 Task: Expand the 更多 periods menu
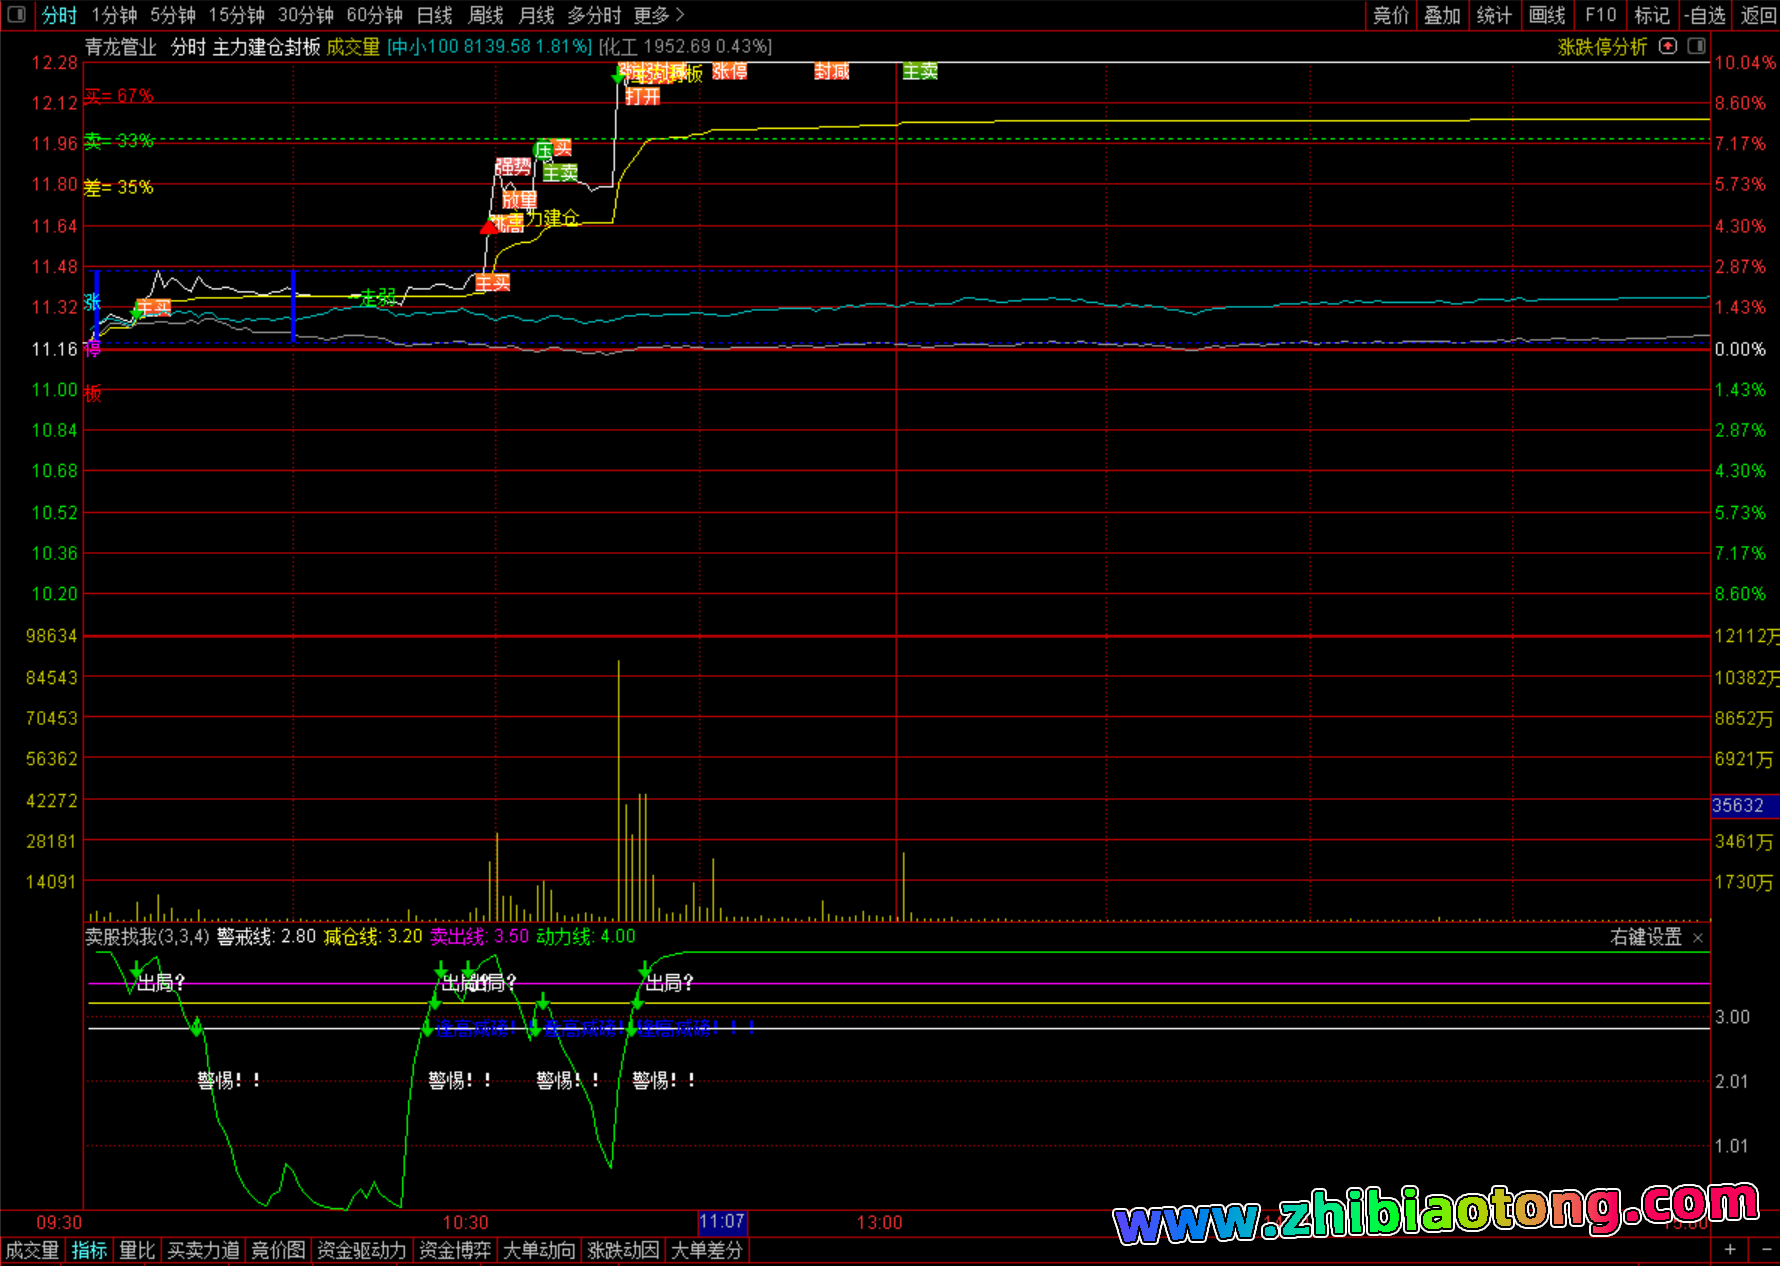(658, 15)
